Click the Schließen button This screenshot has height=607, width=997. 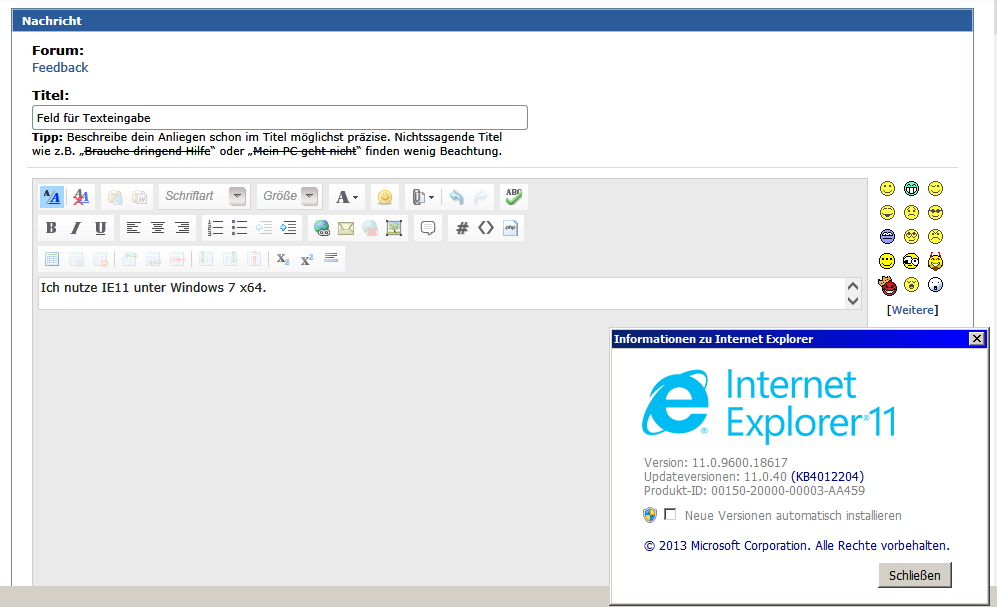click(x=915, y=575)
